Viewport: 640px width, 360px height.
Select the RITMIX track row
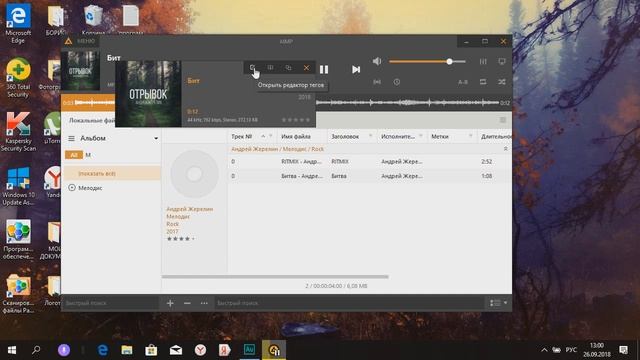pos(369,162)
